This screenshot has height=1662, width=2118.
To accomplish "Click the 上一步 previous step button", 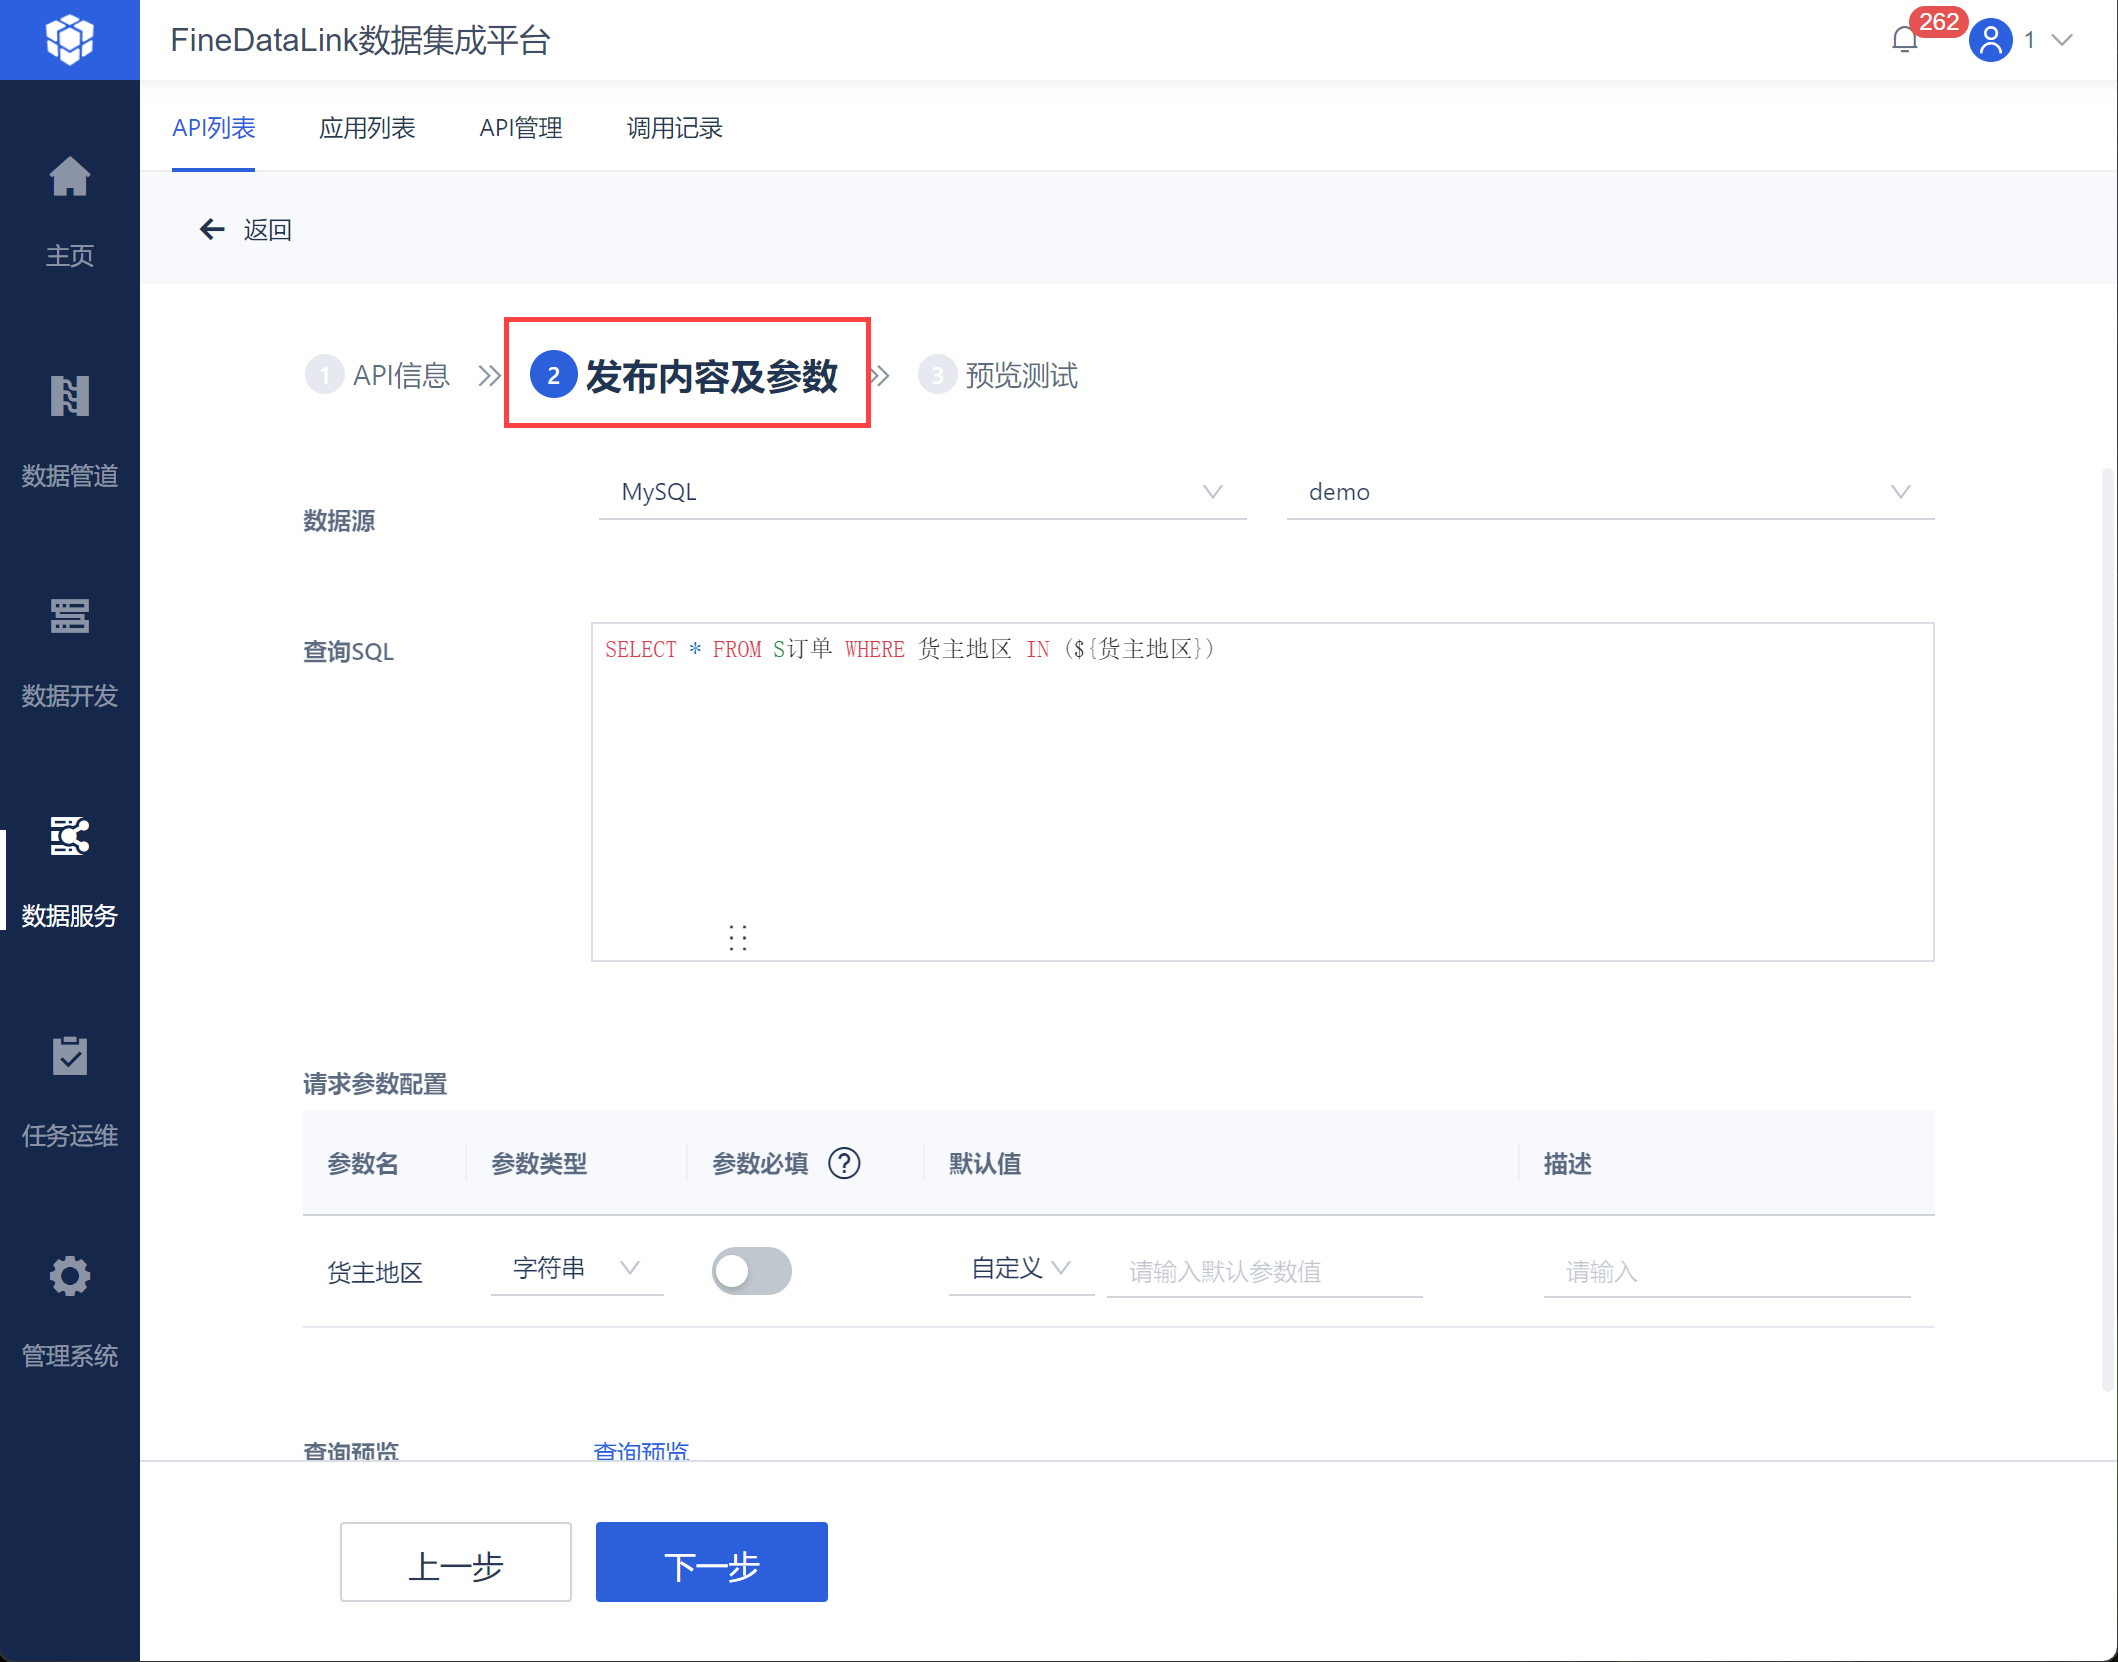I will coord(455,1563).
